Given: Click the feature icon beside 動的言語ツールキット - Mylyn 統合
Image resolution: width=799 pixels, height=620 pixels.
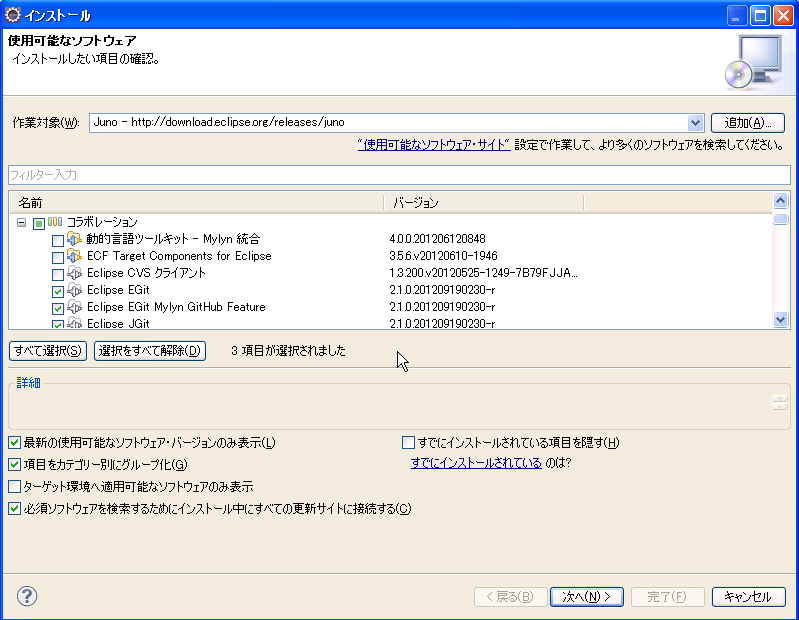Looking at the screenshot, I should 74,238.
